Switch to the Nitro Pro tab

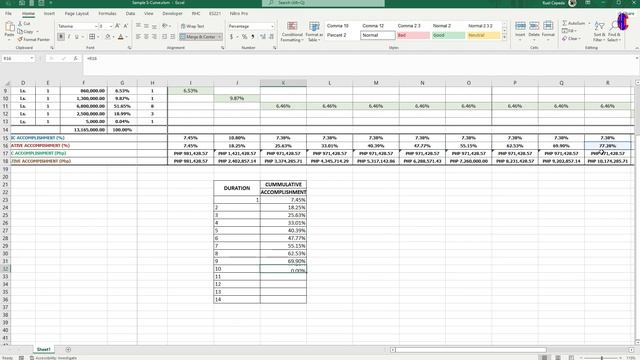(x=238, y=13)
